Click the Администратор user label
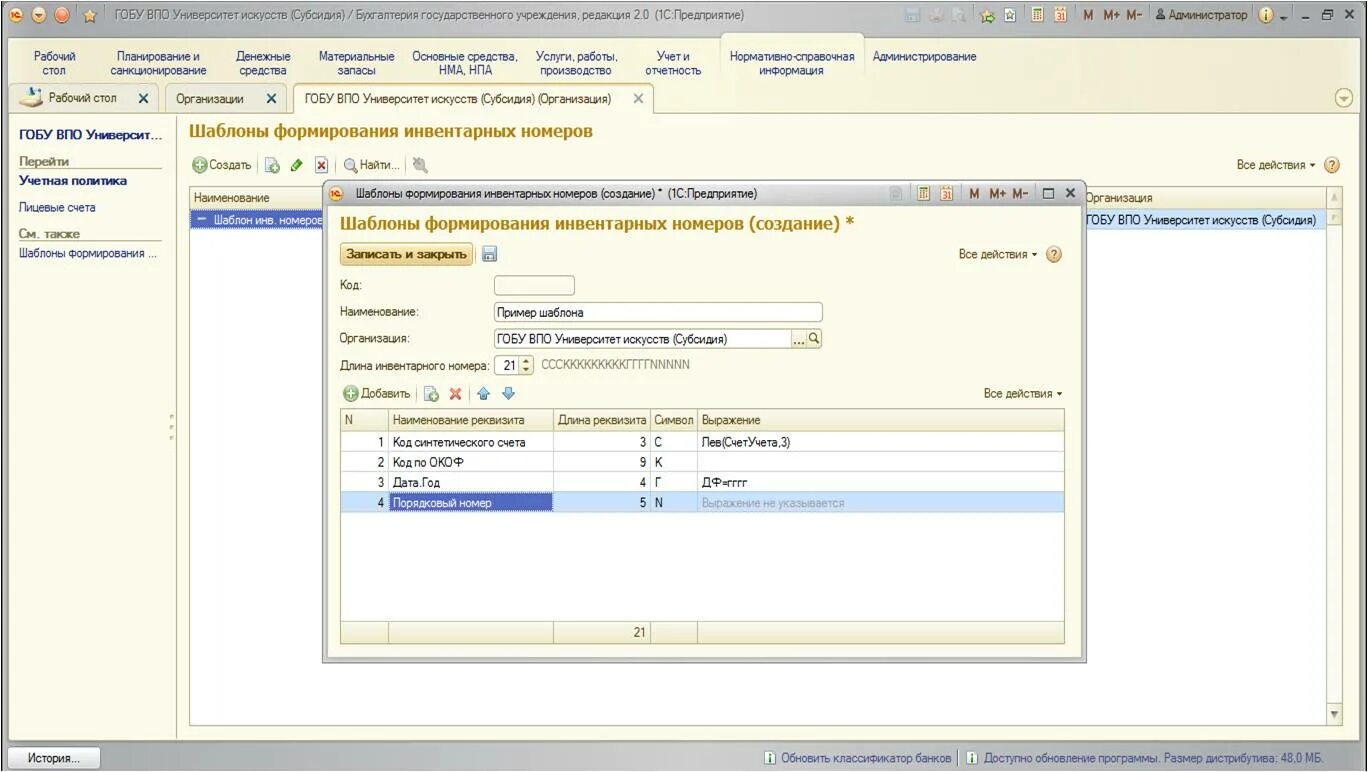Viewport: 1368px width, 772px height. pos(1201,15)
